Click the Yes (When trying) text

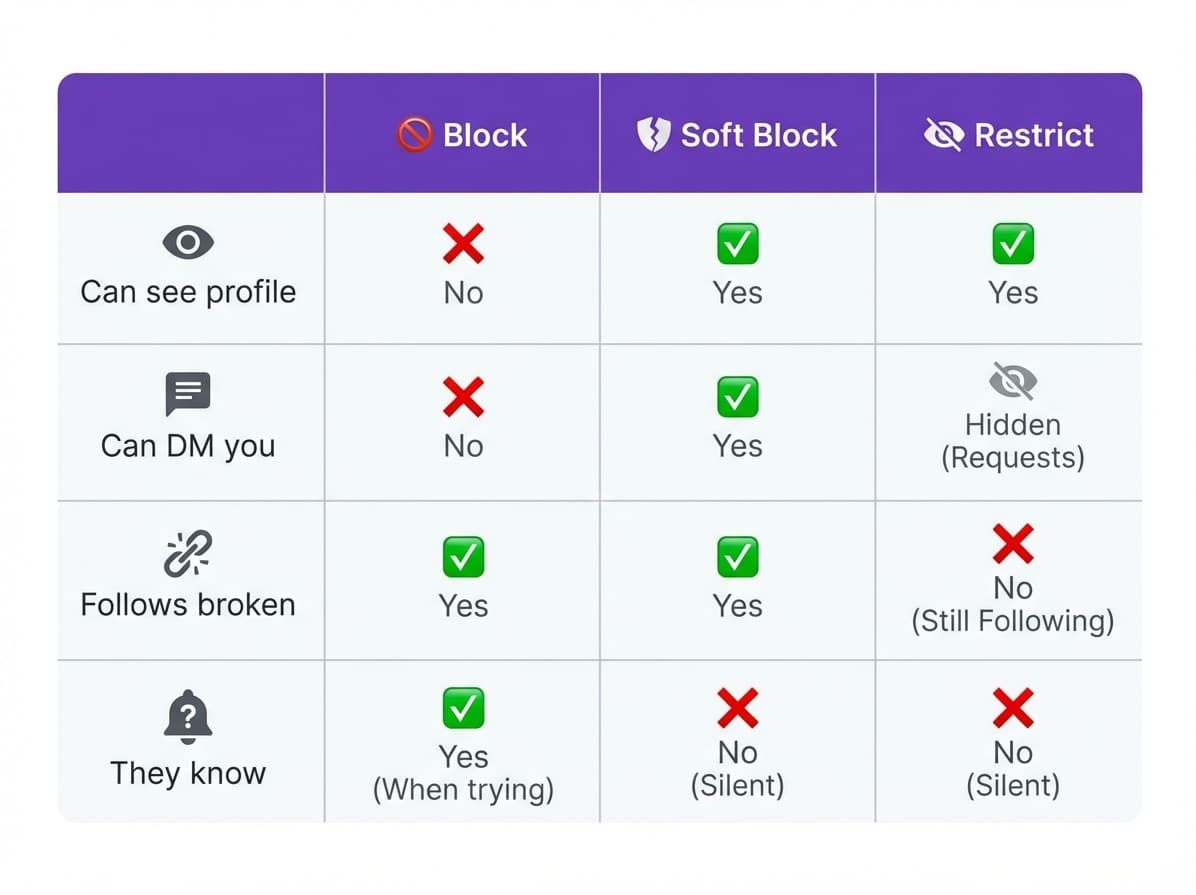[x=463, y=773]
